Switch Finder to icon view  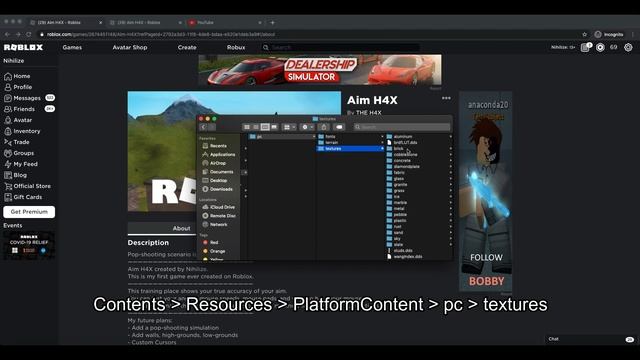click(x=247, y=127)
